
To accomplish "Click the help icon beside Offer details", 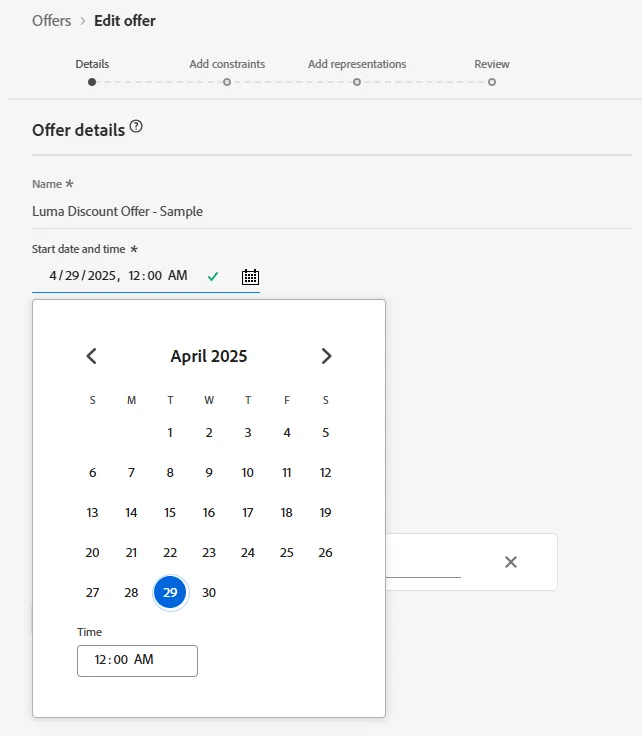I will pos(136,126).
